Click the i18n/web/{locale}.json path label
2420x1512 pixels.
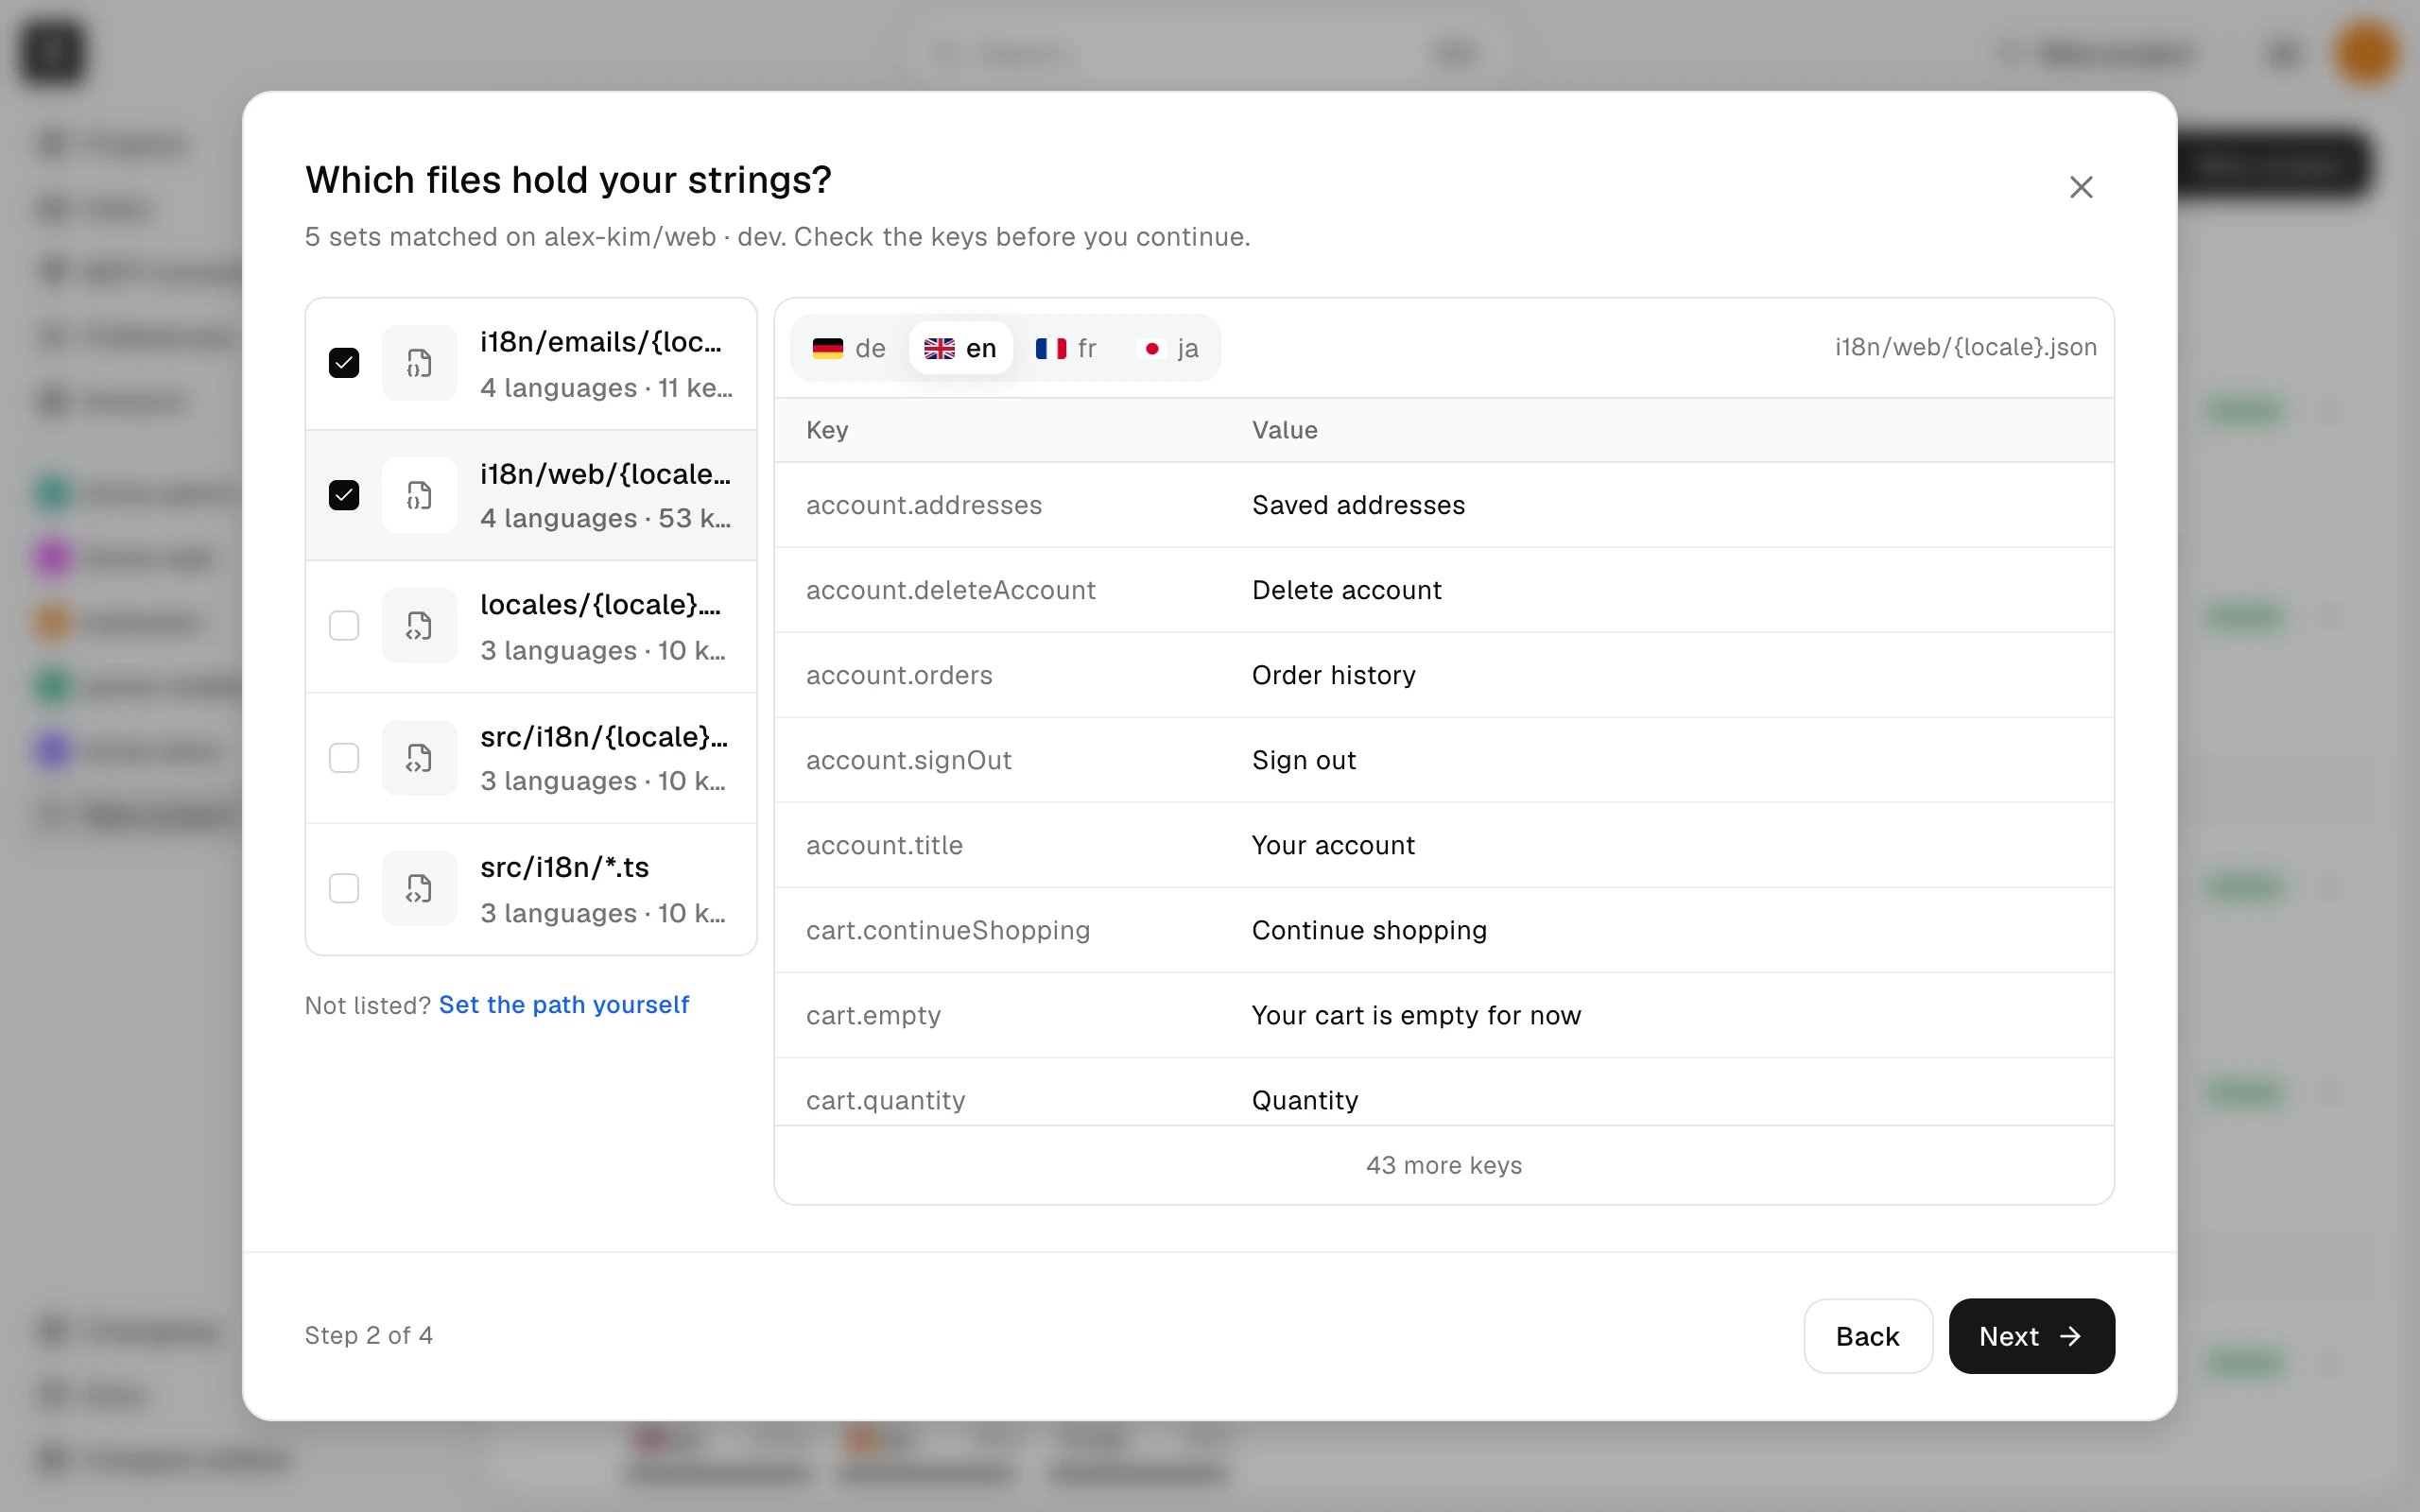(x=1965, y=347)
